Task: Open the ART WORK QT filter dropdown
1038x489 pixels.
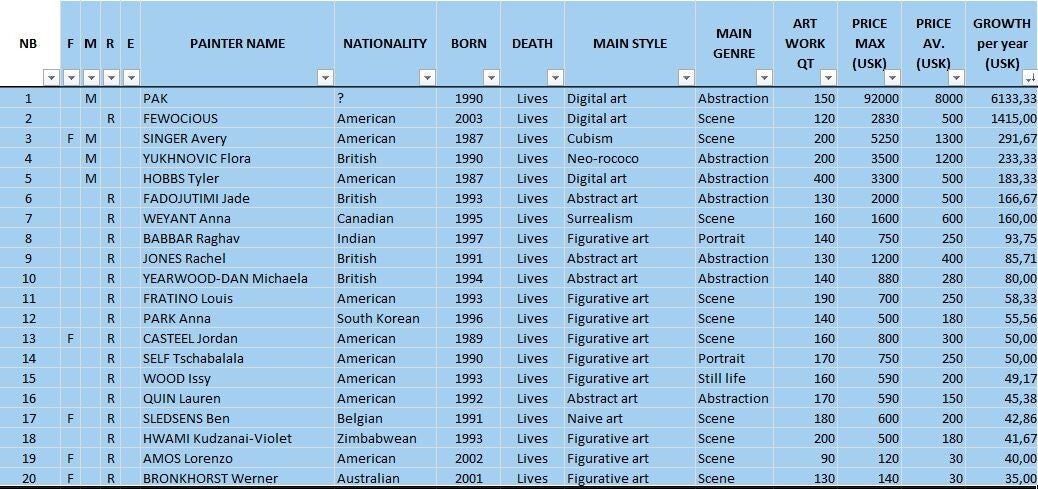Action: click(x=828, y=78)
